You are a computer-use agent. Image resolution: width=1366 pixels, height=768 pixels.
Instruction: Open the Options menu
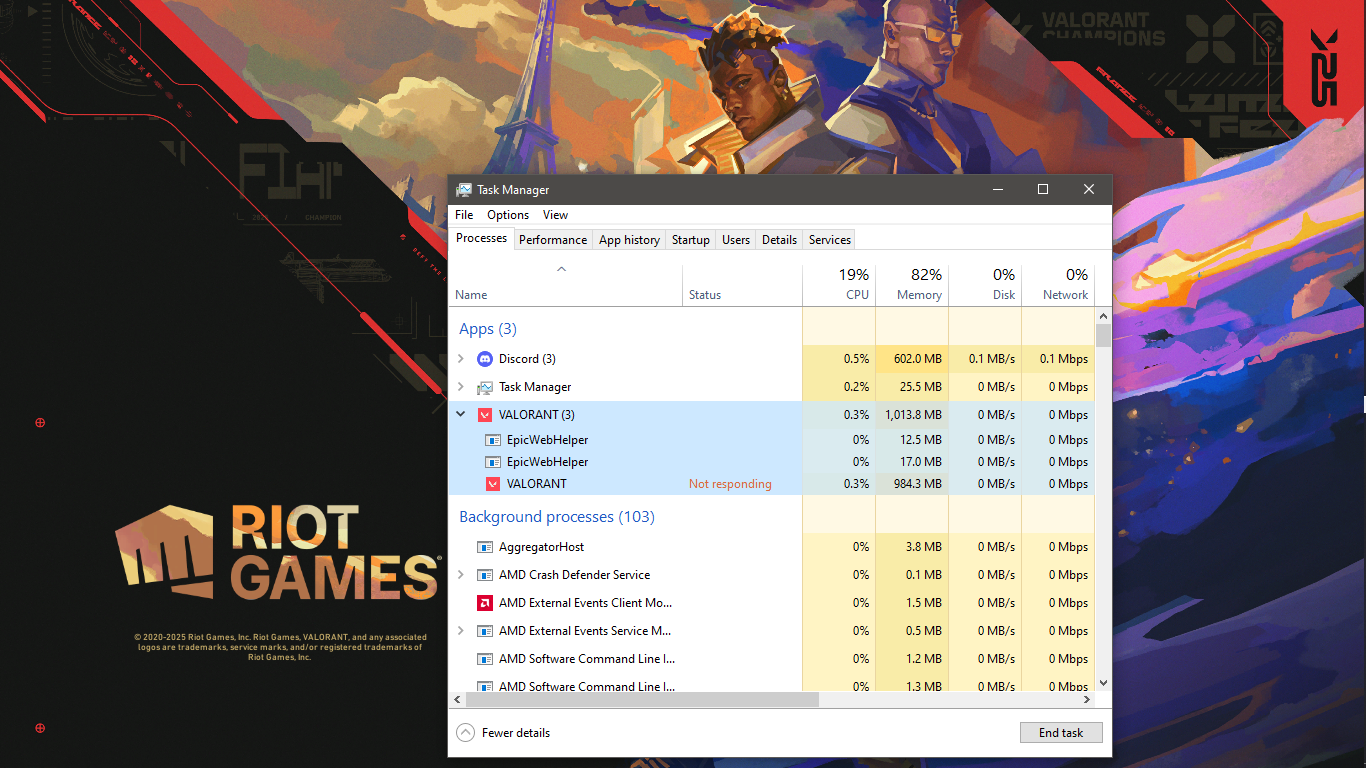click(508, 215)
